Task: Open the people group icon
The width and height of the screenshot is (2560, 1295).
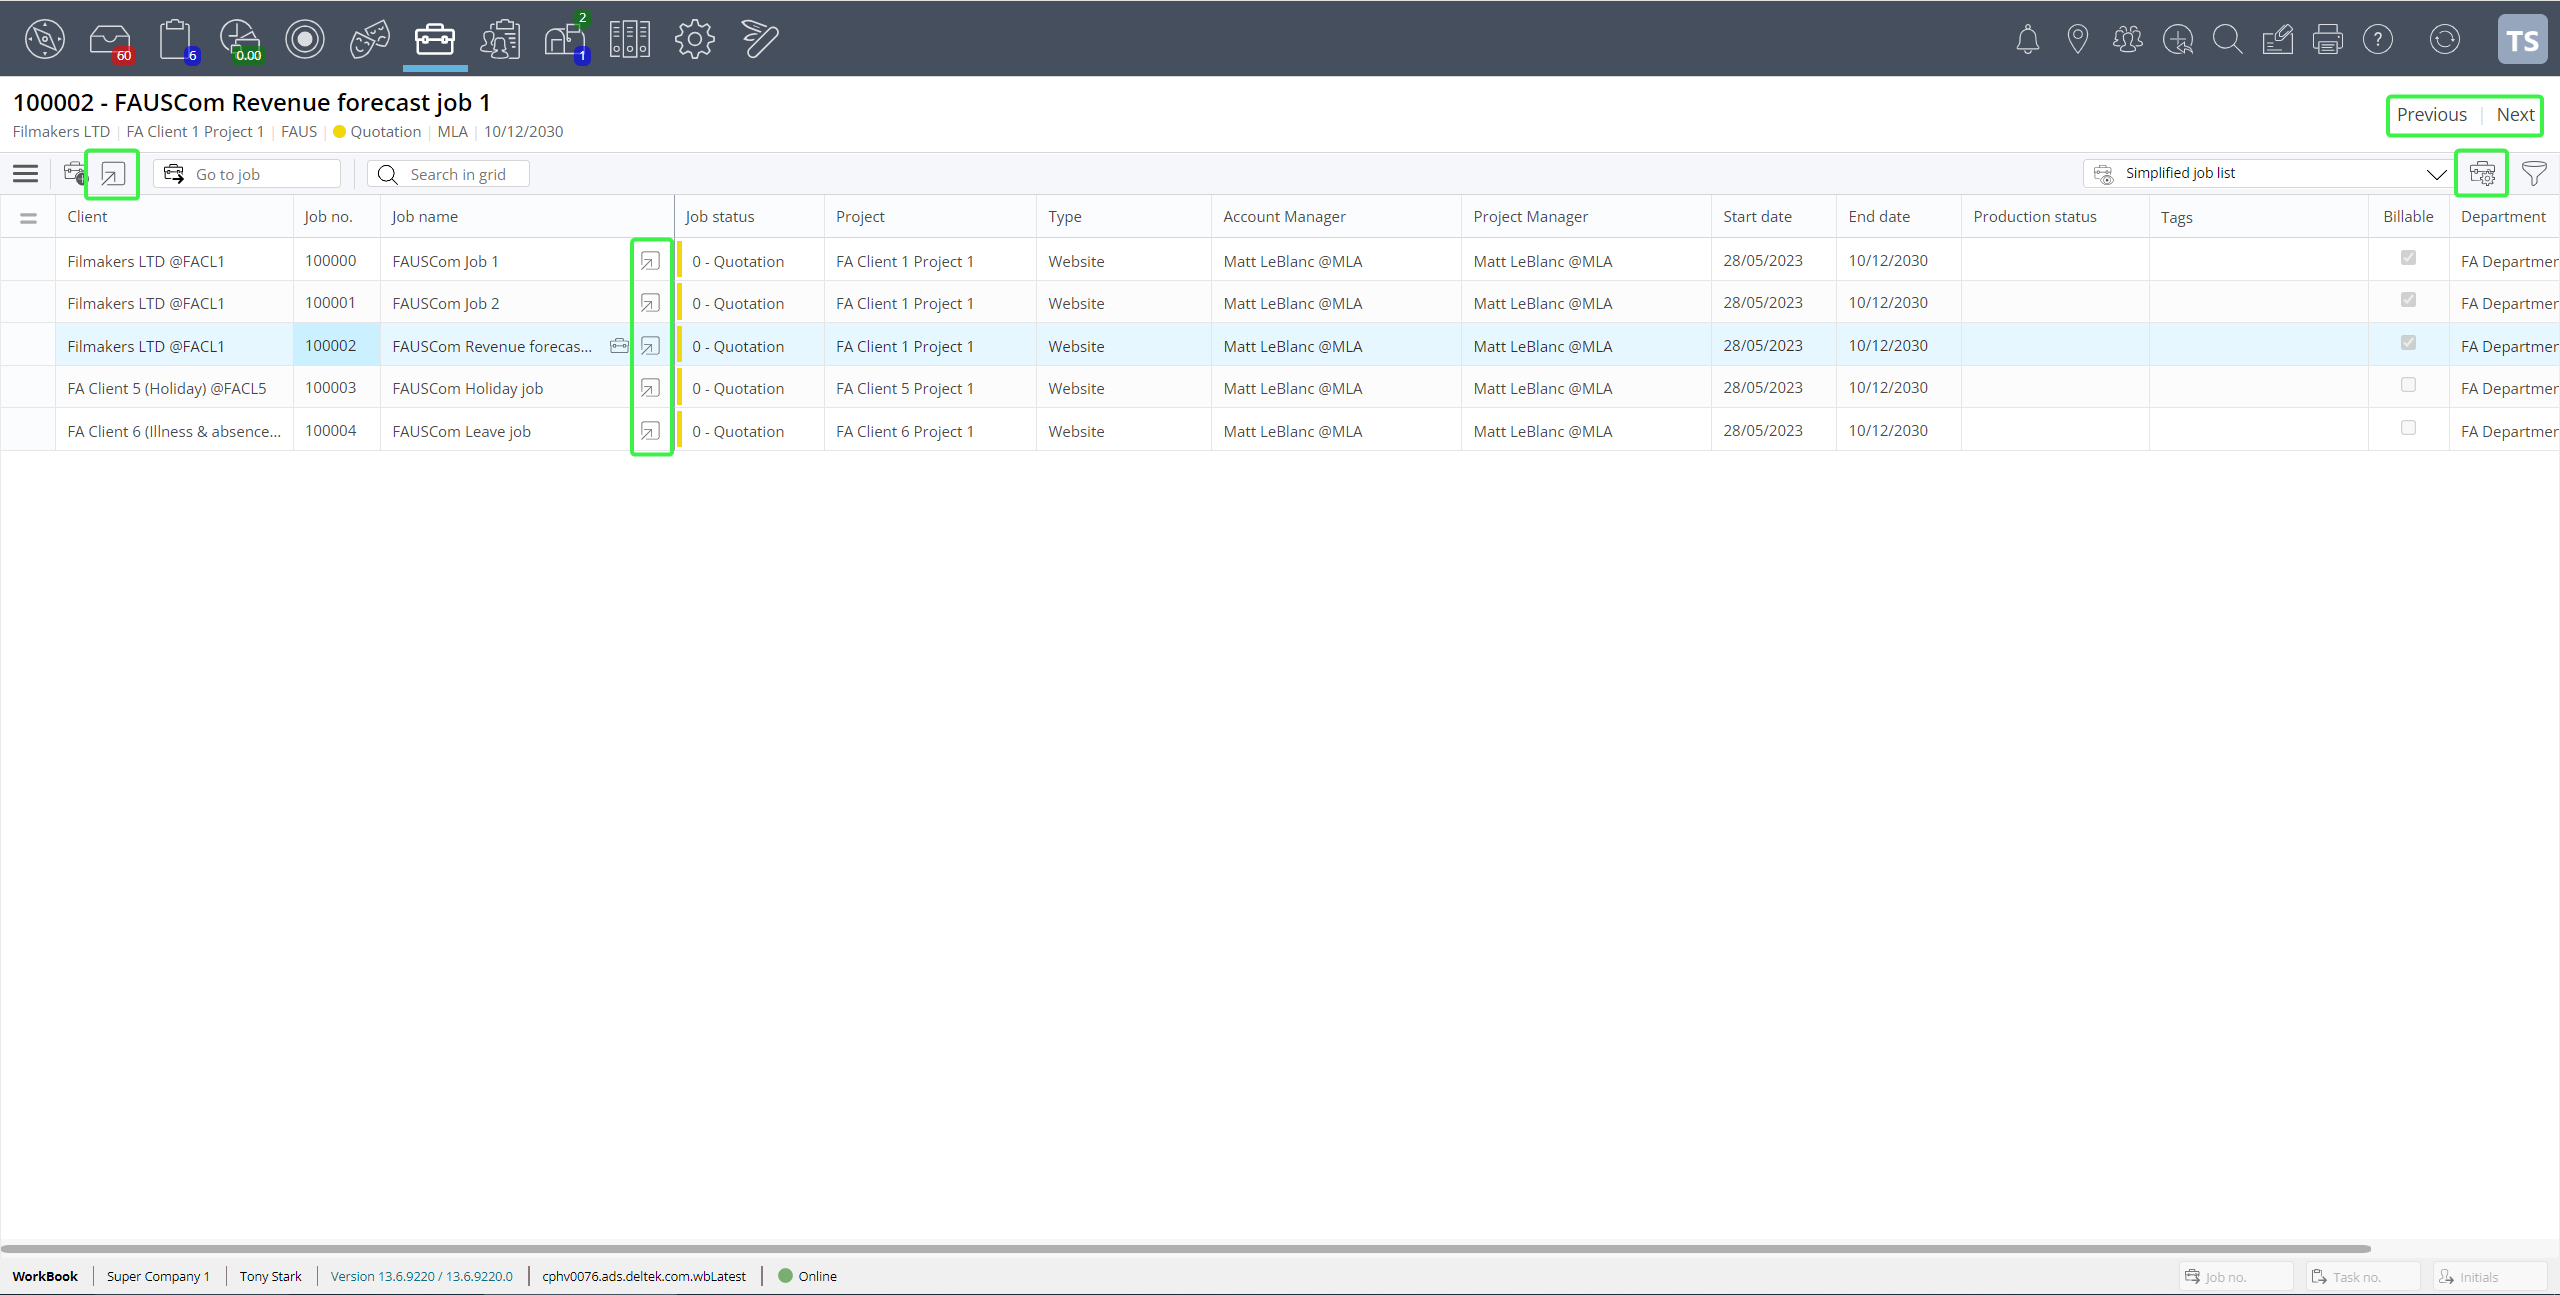Action: click(2128, 39)
